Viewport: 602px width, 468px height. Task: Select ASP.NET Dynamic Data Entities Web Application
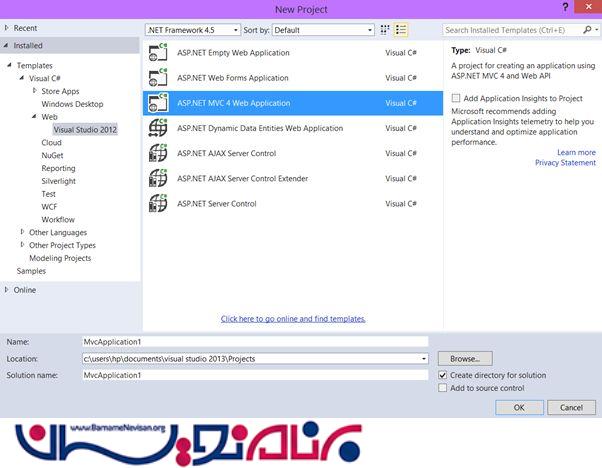coord(293,128)
